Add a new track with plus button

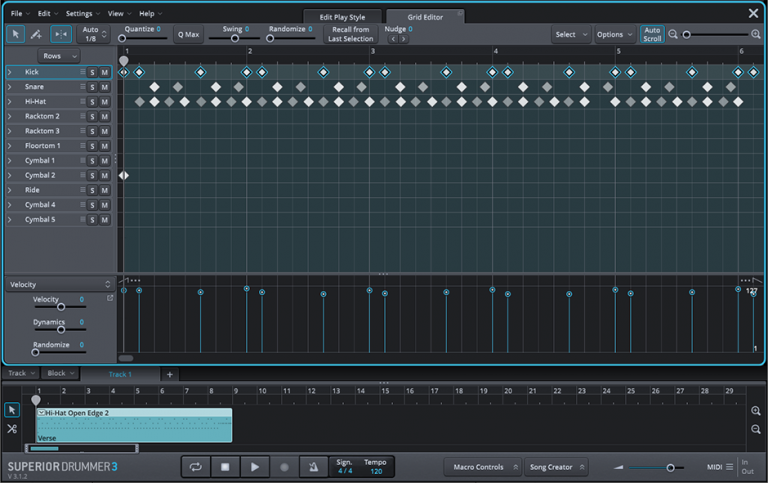point(170,374)
